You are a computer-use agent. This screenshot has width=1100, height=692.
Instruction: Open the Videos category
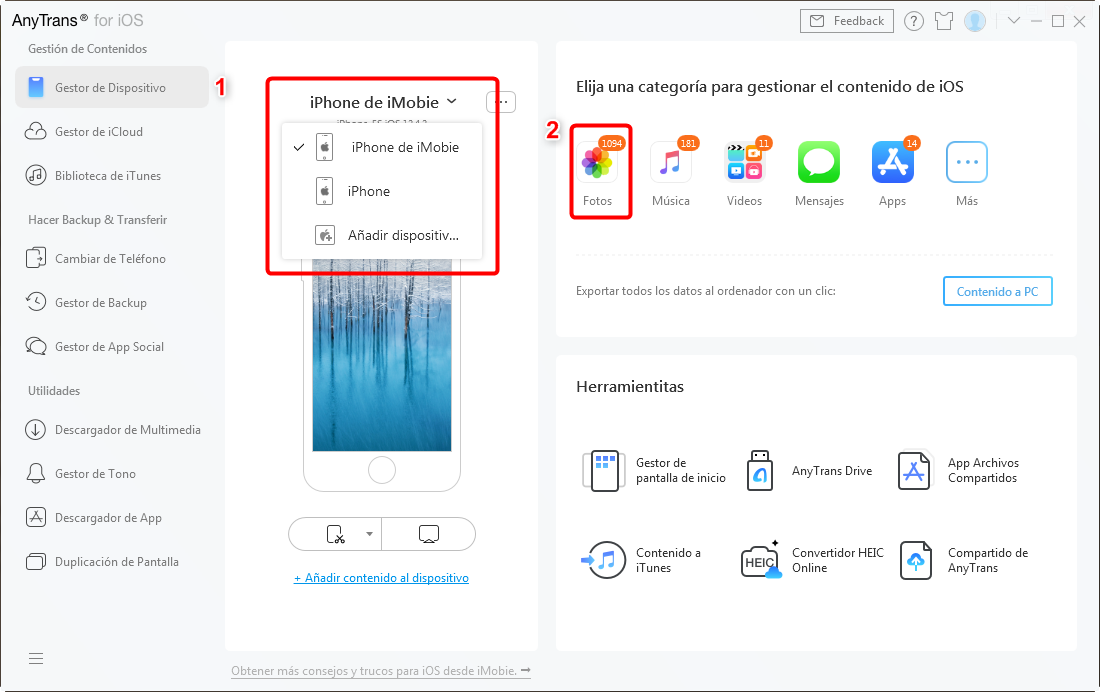click(744, 163)
